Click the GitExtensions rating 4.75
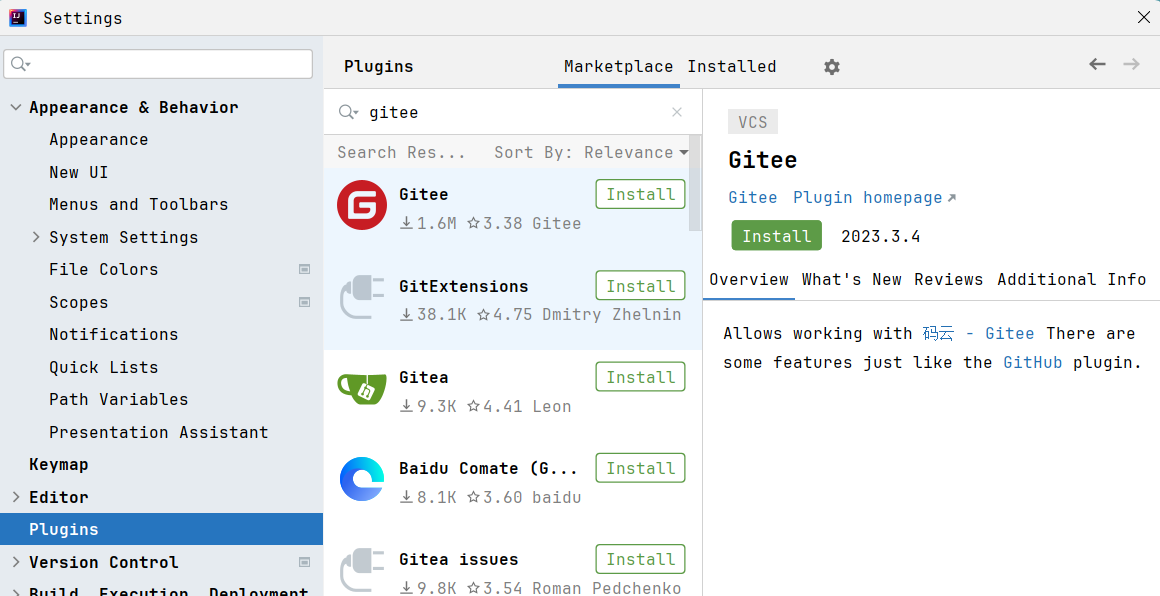 pos(505,314)
